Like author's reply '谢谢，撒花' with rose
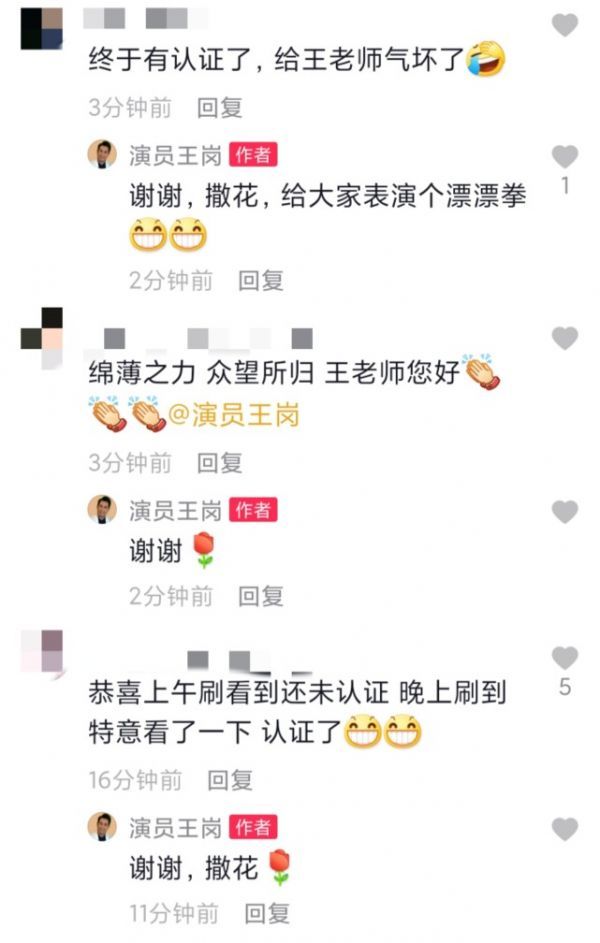 (565, 829)
